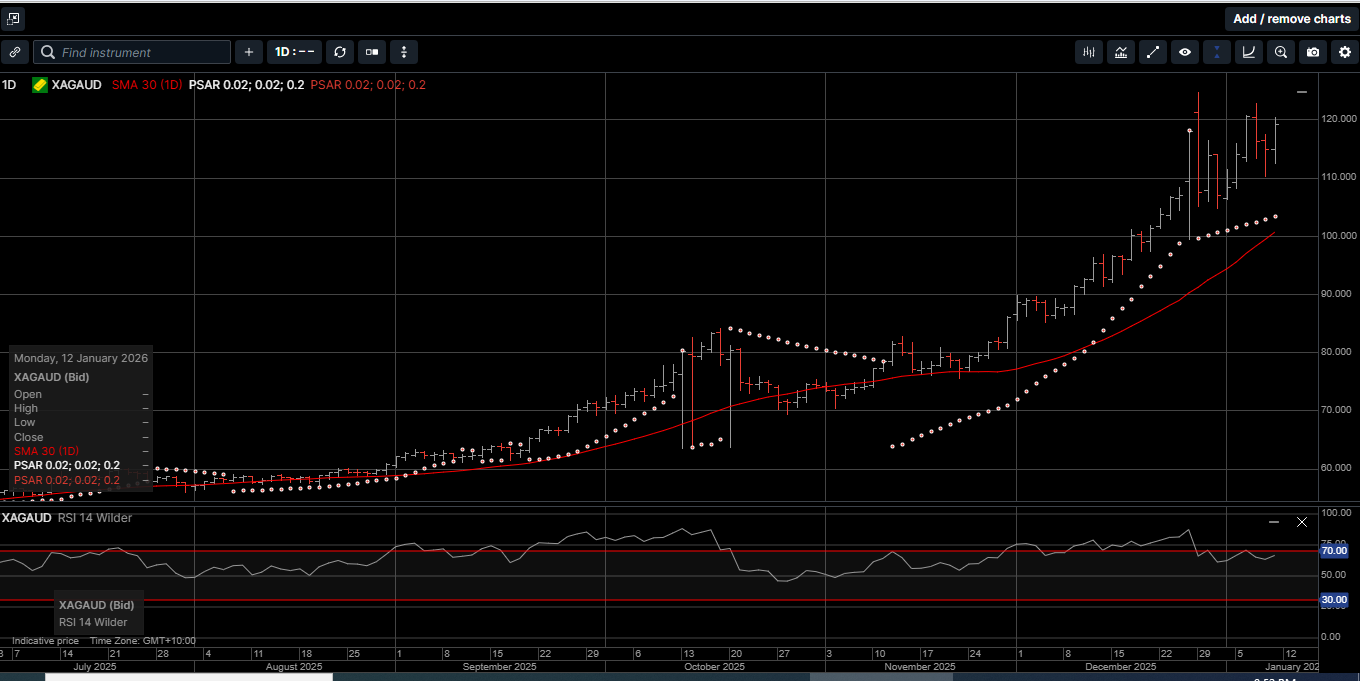Expand the vertical dots more options menu
The height and width of the screenshot is (681, 1360).
click(404, 52)
